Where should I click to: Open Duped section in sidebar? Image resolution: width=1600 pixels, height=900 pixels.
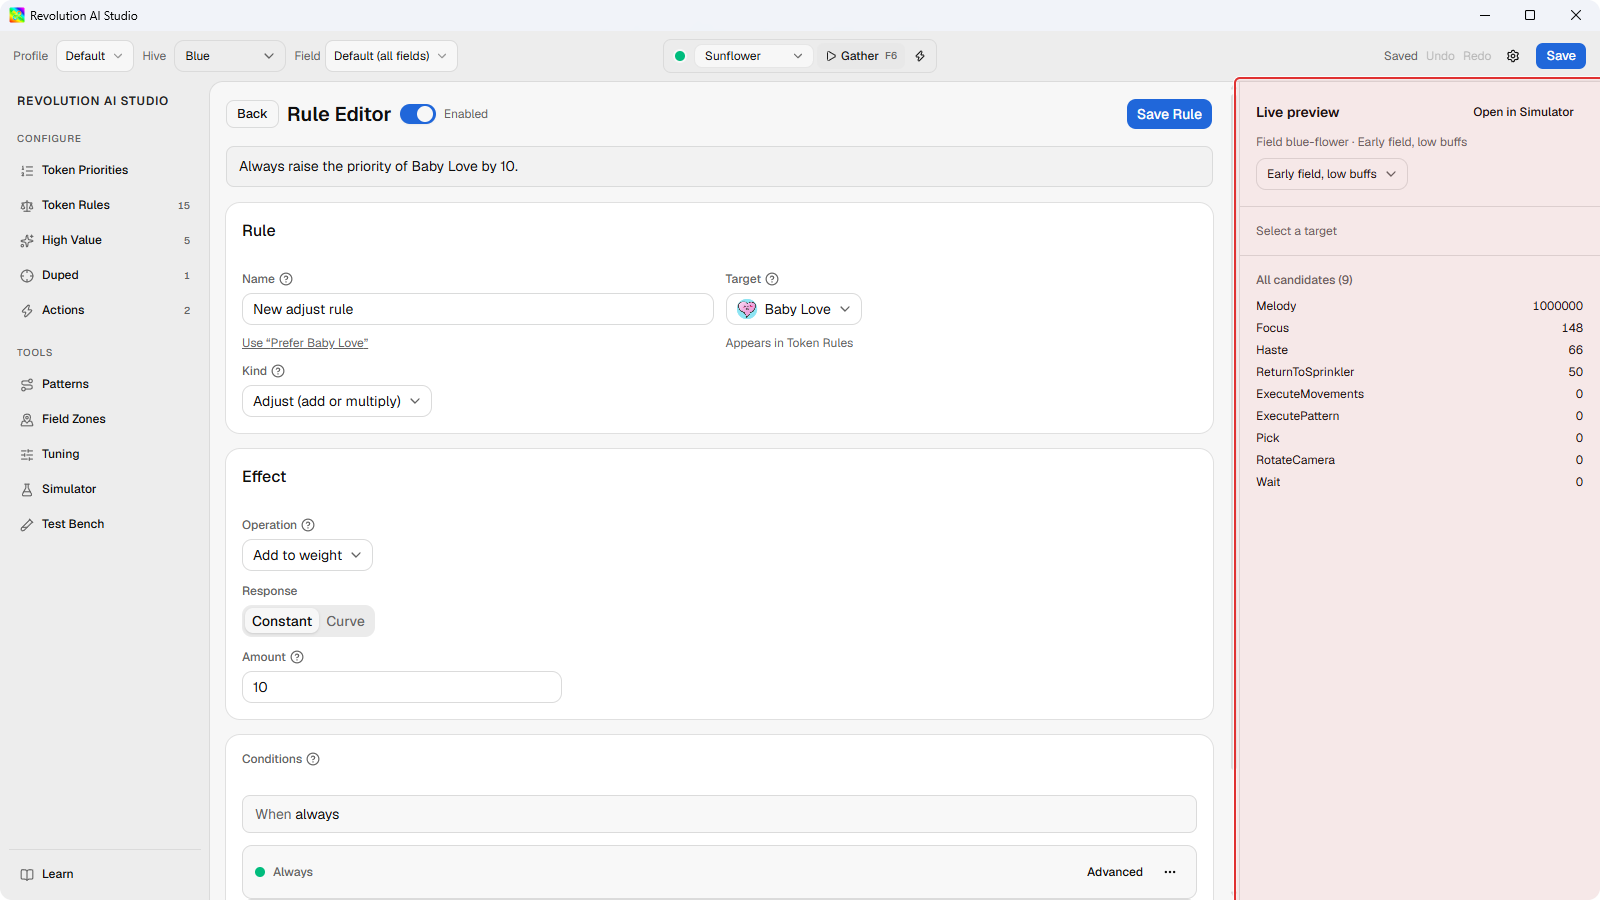click(105, 275)
